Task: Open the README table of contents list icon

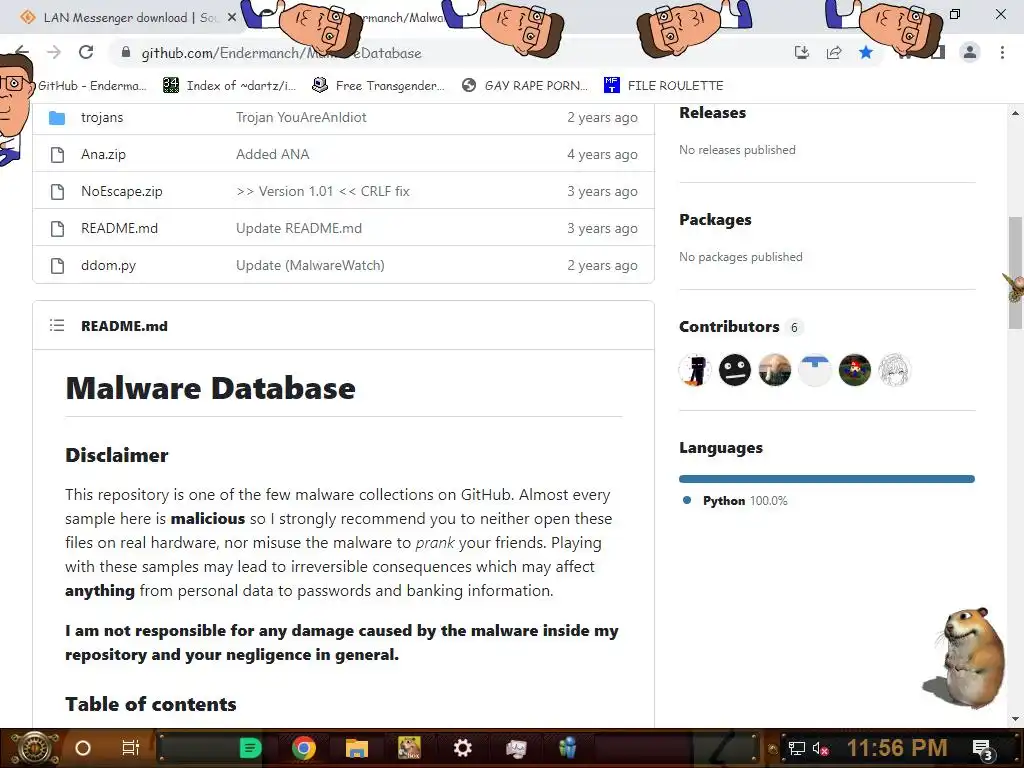Action: pyautogui.click(x=57, y=325)
